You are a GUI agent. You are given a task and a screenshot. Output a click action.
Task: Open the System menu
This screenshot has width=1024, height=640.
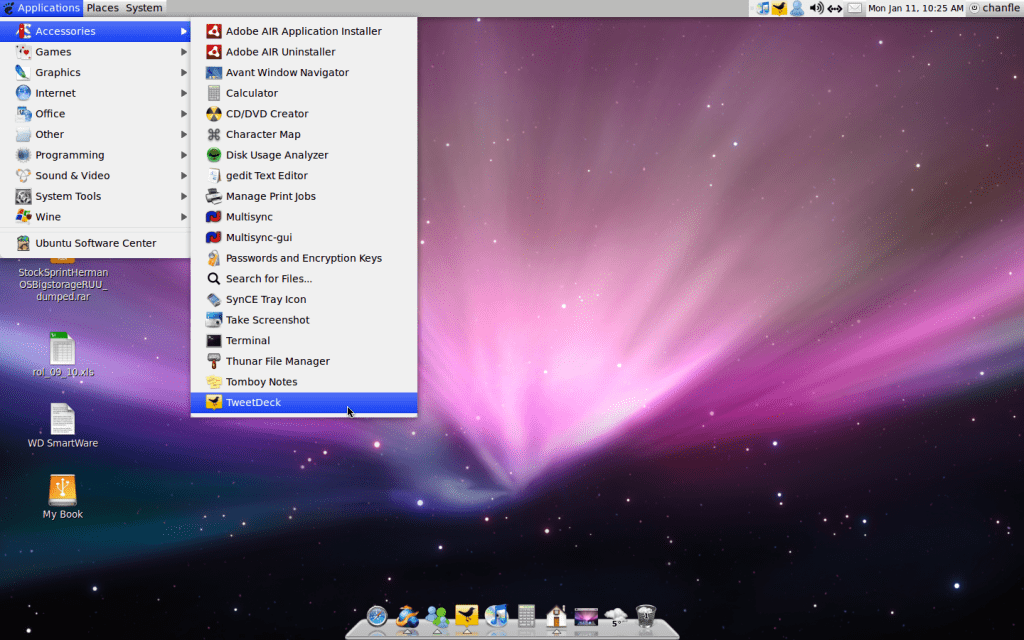coord(143,7)
